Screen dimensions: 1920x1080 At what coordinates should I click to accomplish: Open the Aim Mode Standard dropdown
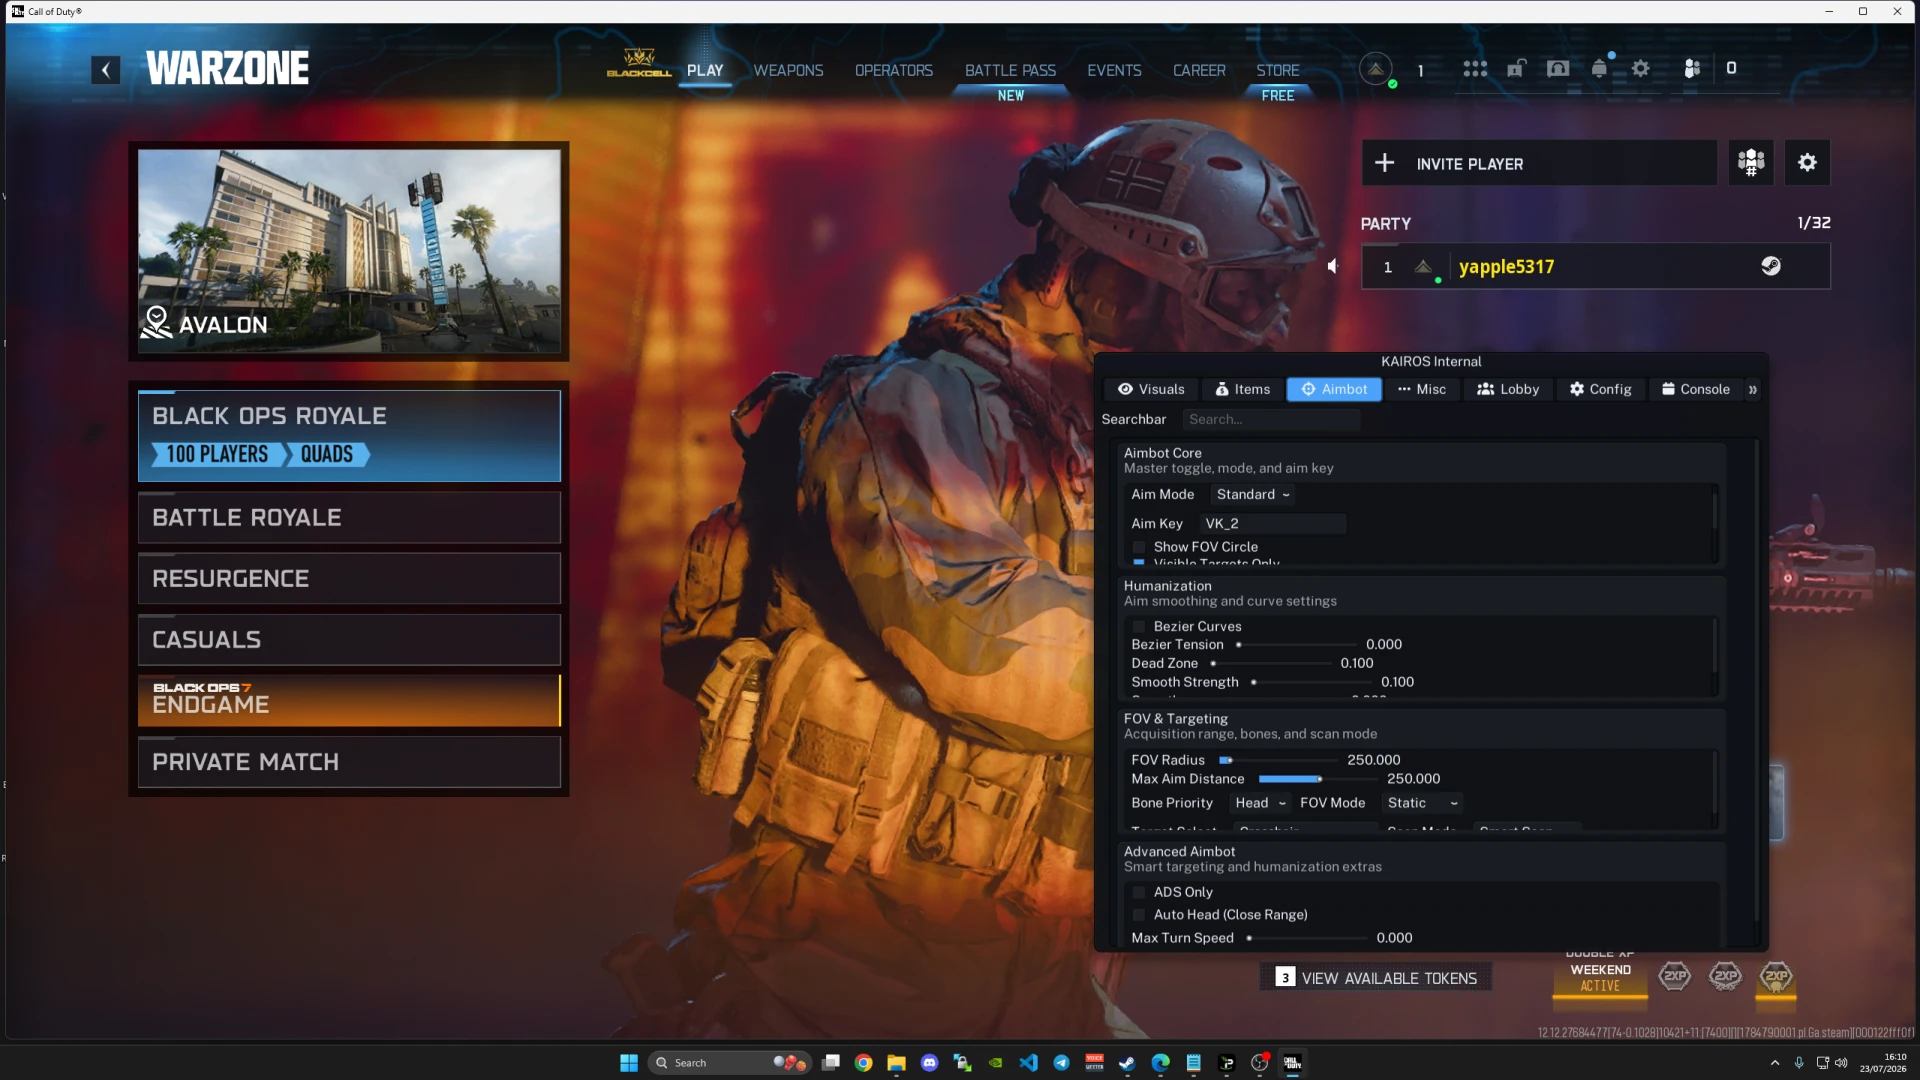1253,495
